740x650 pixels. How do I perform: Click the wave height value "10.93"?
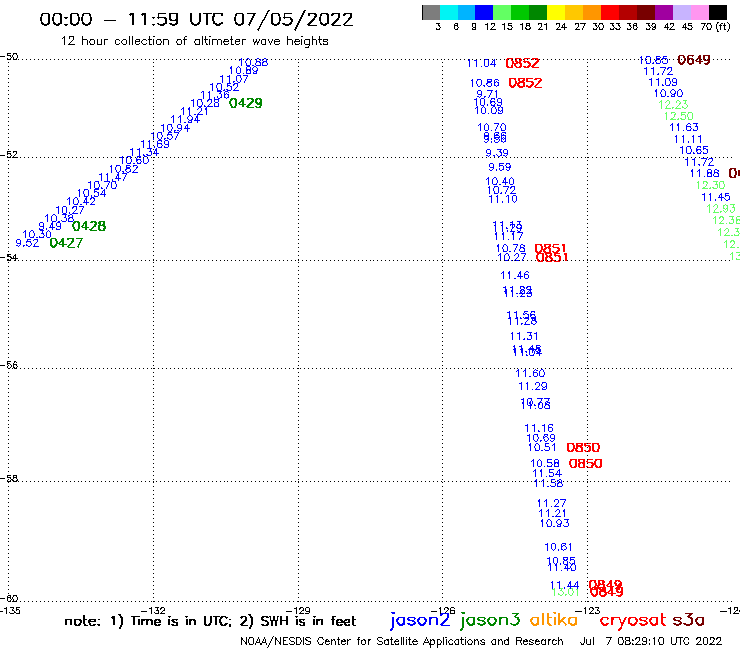tap(555, 523)
